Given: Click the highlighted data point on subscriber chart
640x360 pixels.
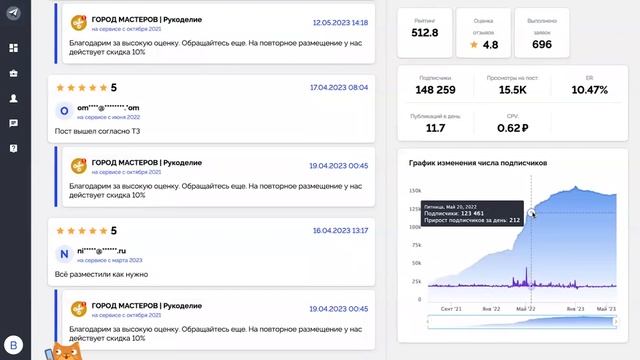Looking at the screenshot, I should coord(531,213).
